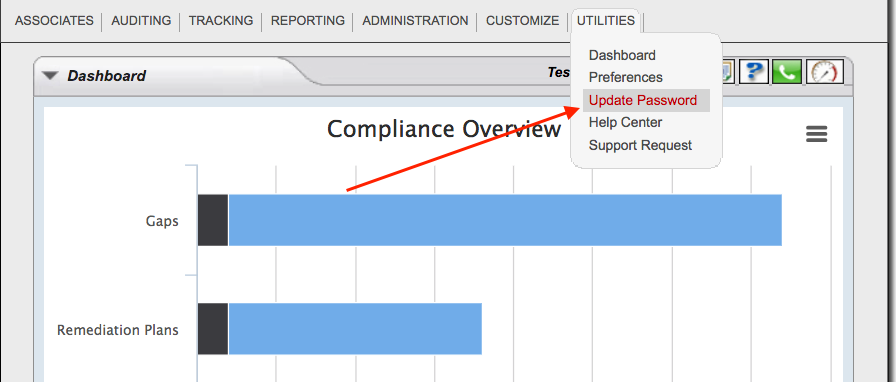The width and height of the screenshot is (896, 382).
Task: Open the CUSTOMIZE menu
Action: point(523,21)
